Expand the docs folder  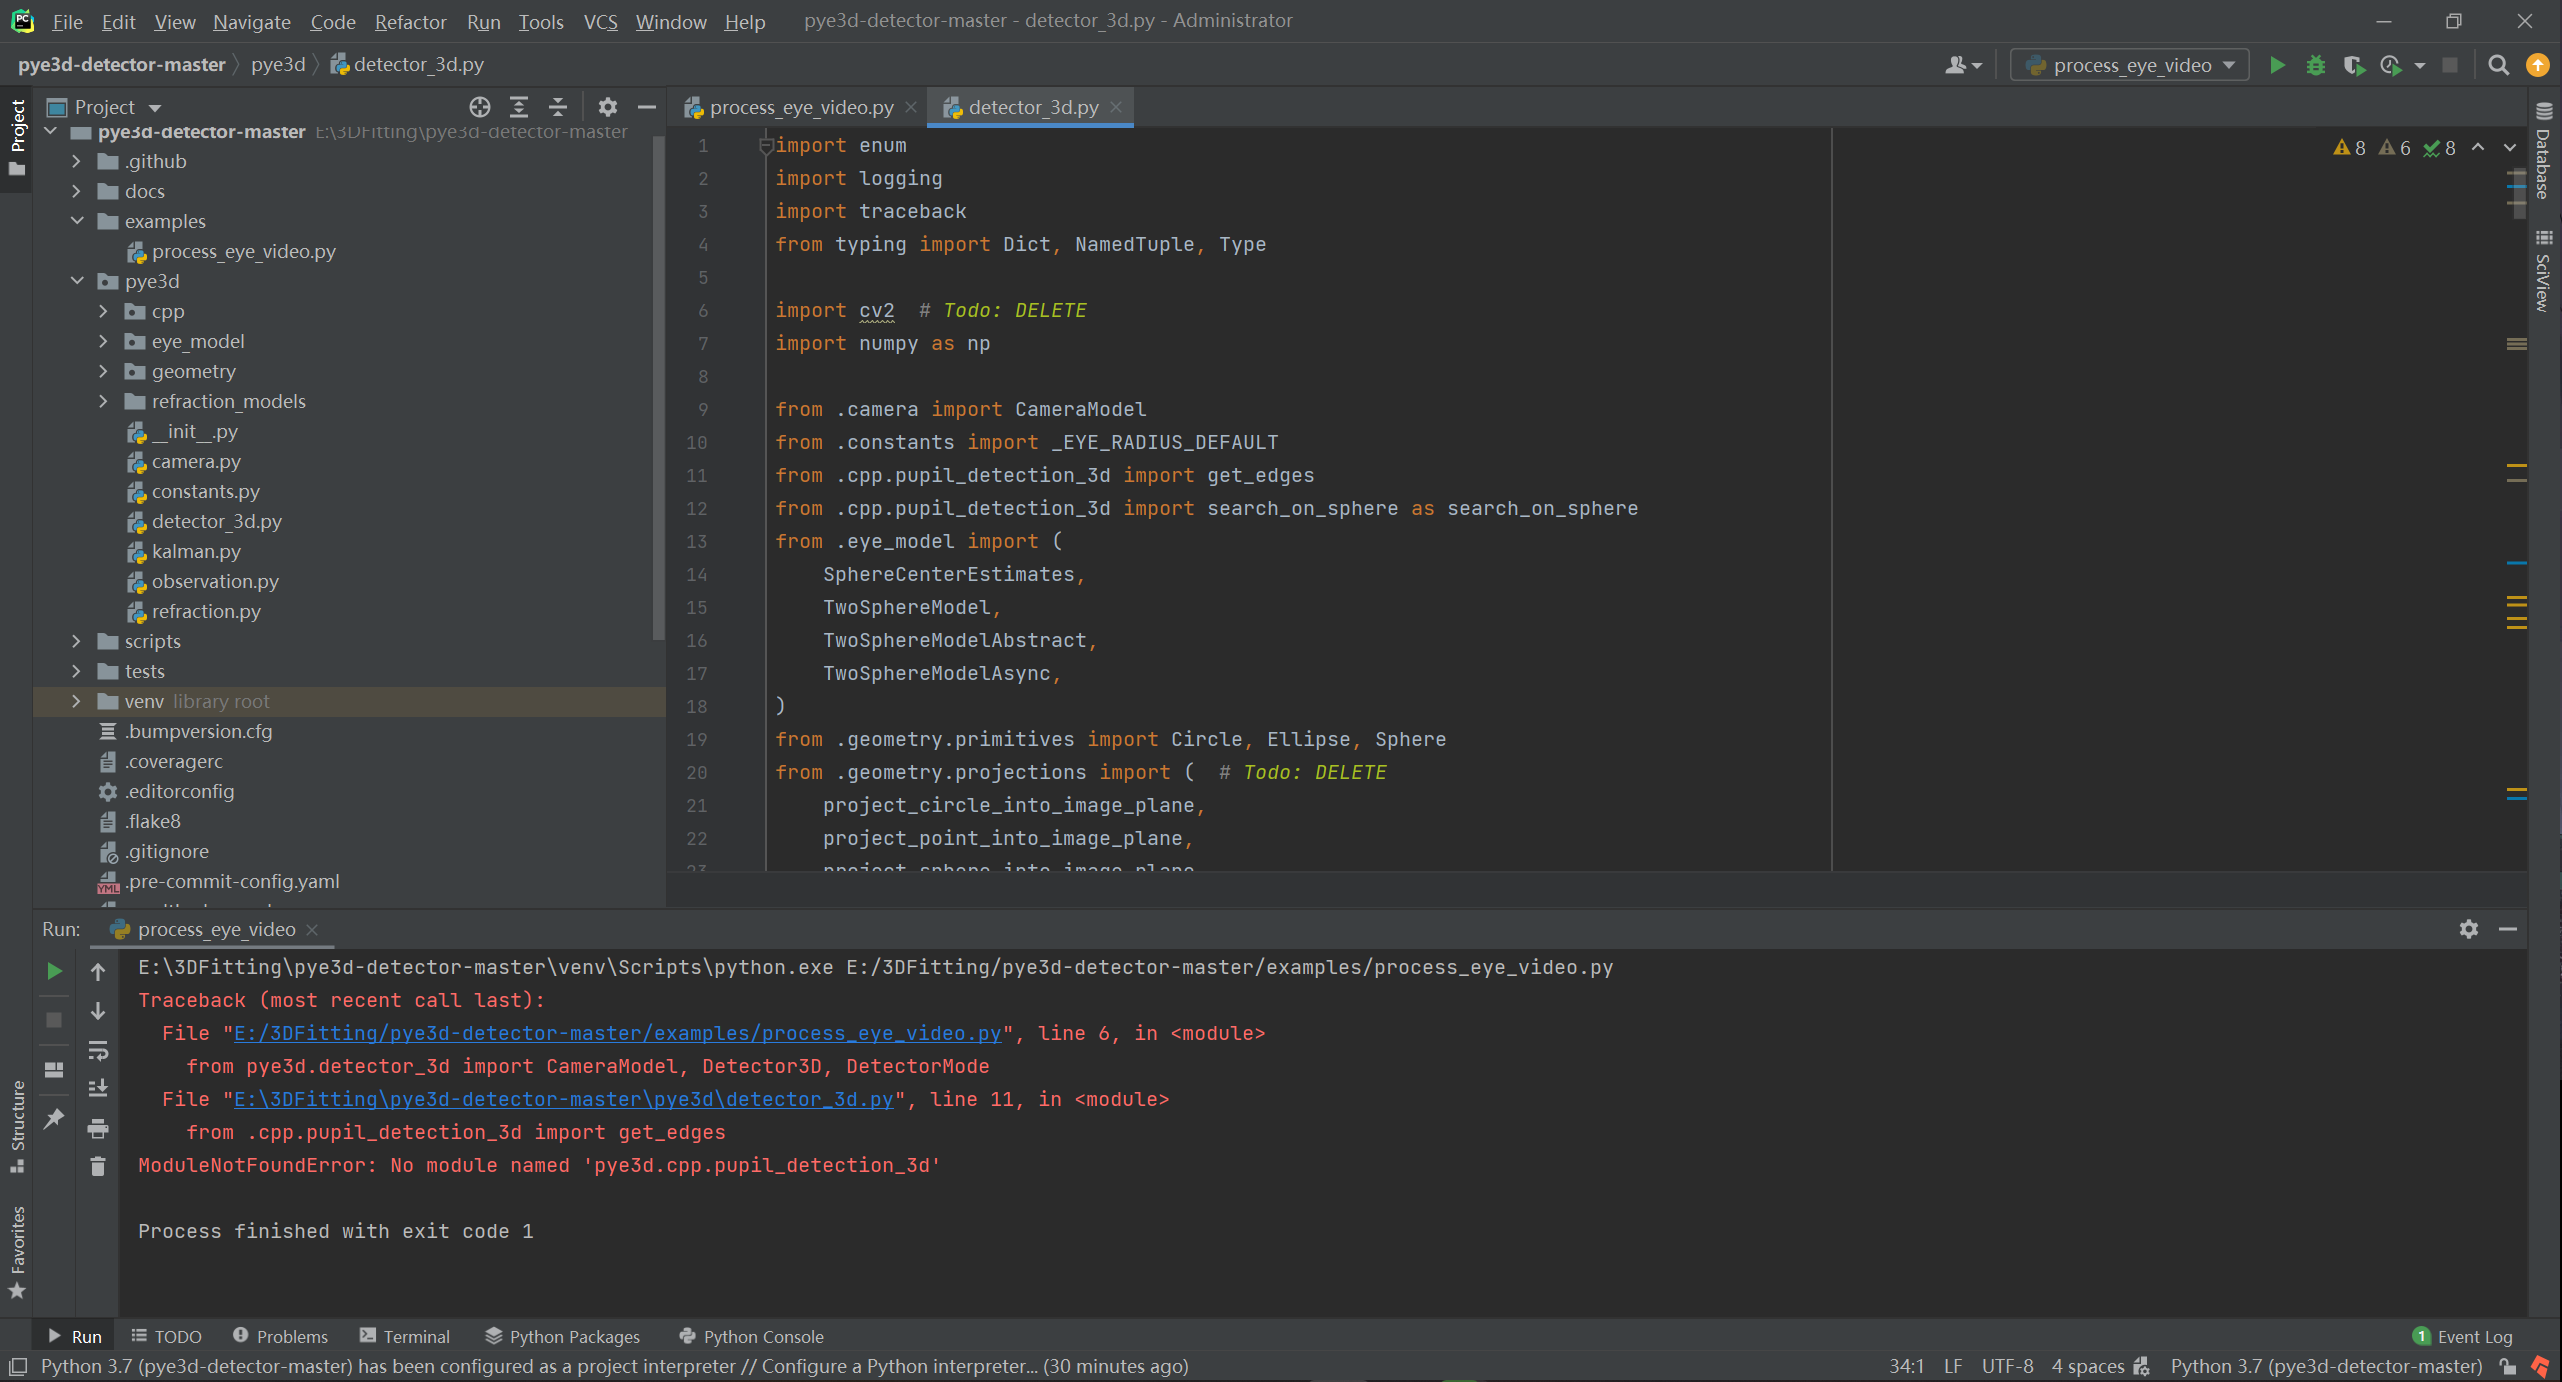point(76,191)
